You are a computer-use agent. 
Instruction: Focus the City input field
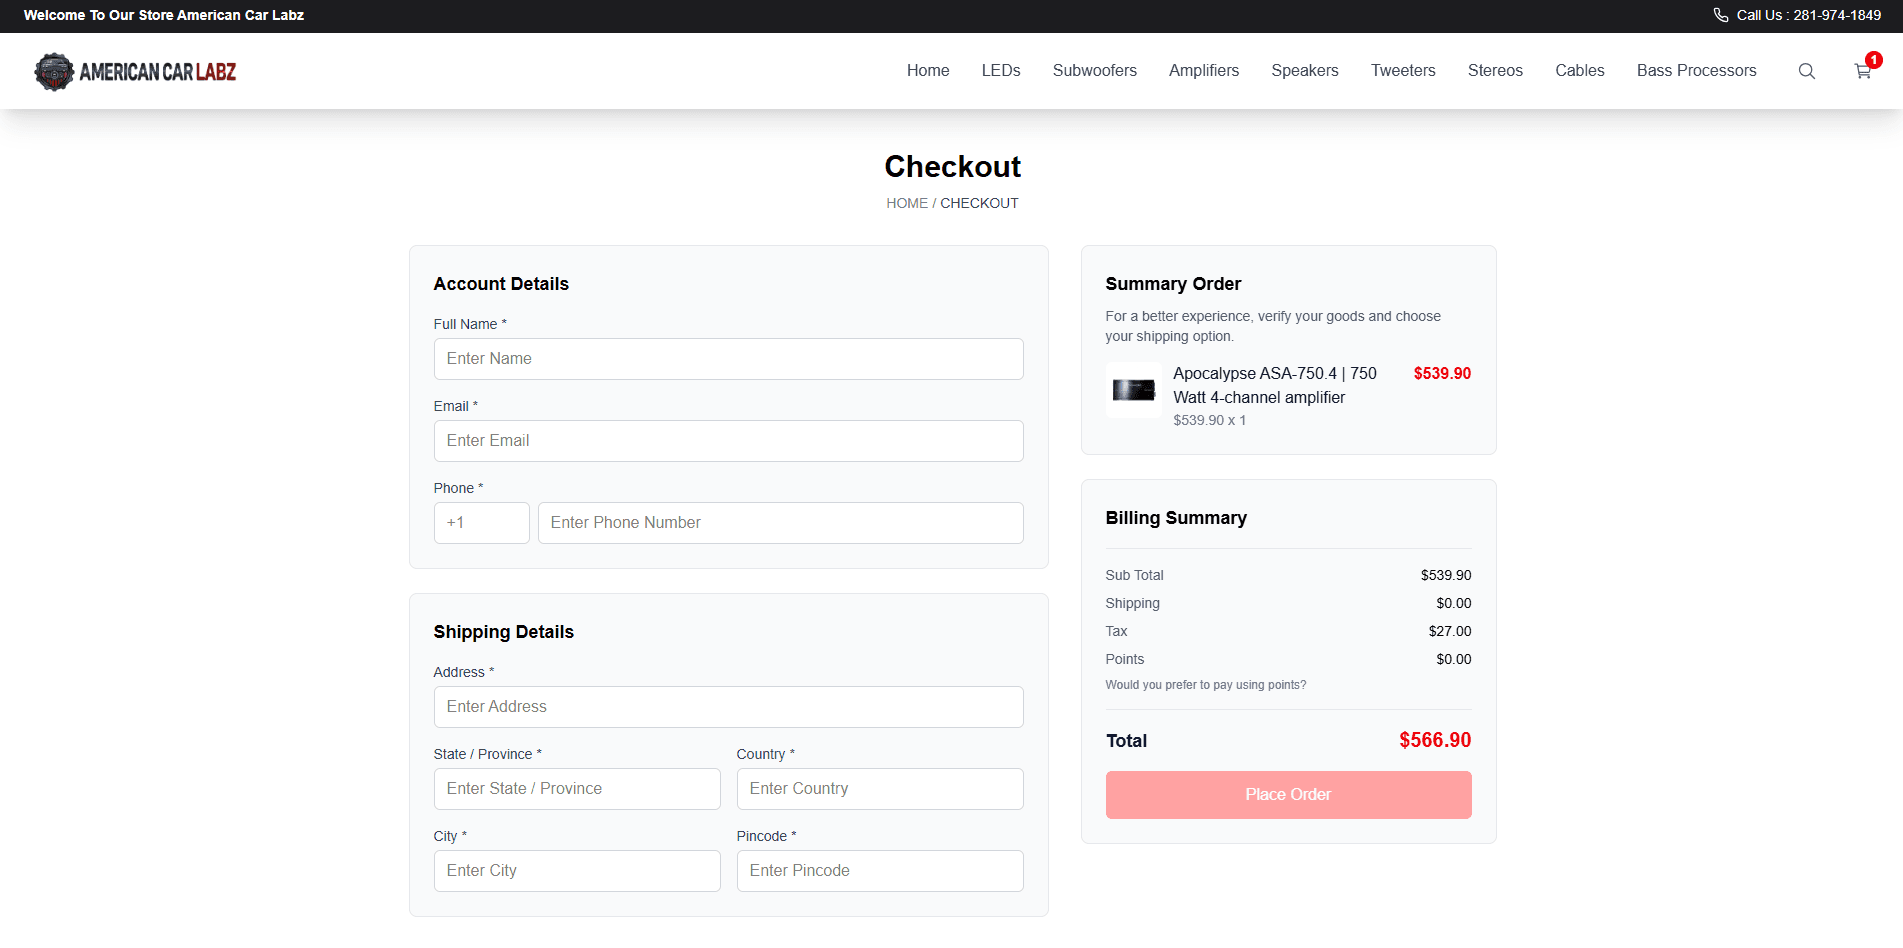577,871
